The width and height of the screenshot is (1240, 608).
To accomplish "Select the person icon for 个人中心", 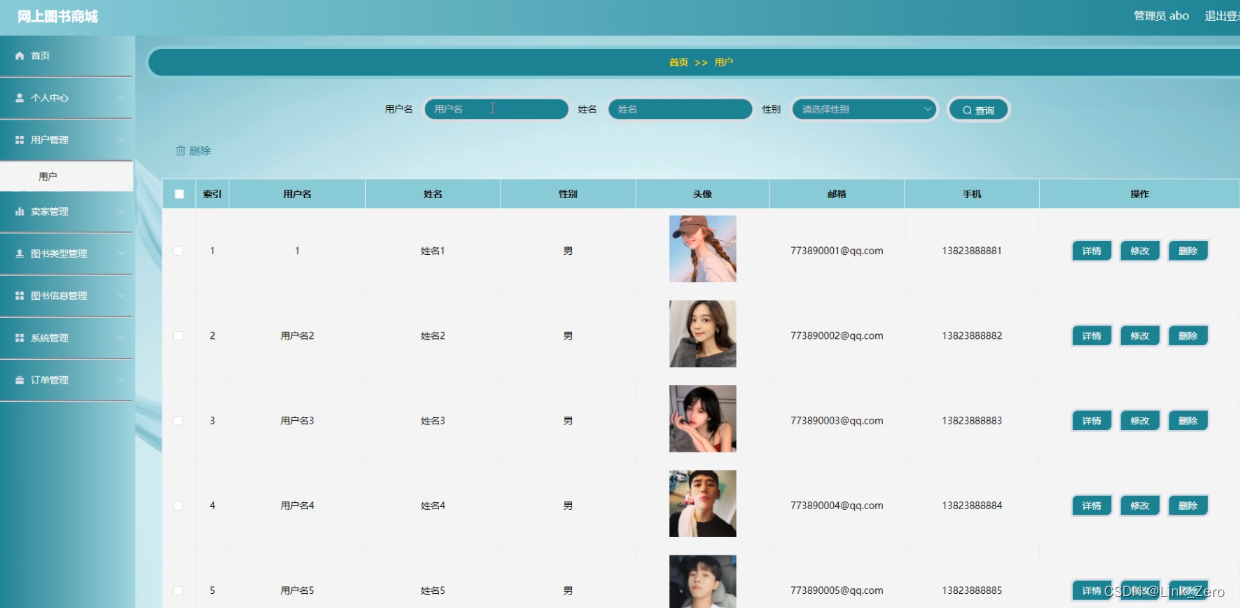I will click(x=18, y=98).
